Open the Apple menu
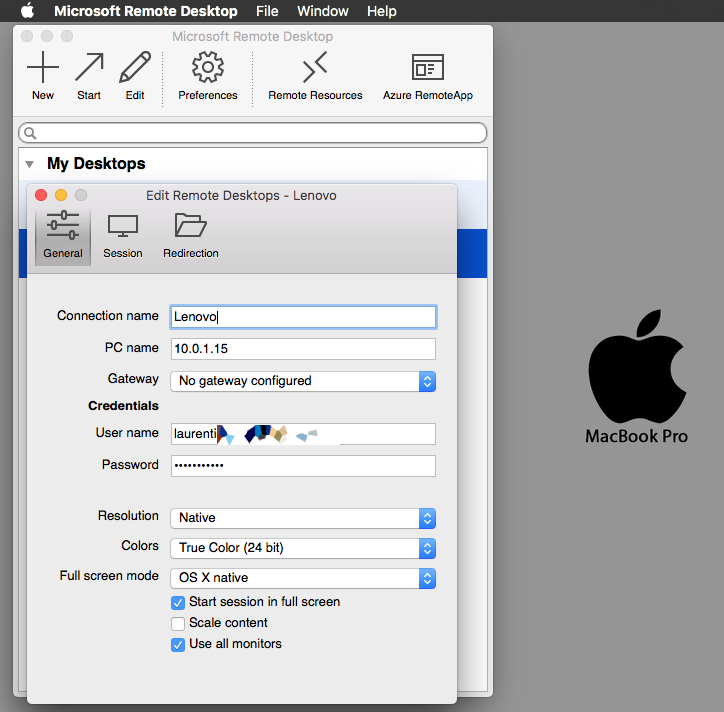Viewport: 724px width, 712px height. click(28, 11)
